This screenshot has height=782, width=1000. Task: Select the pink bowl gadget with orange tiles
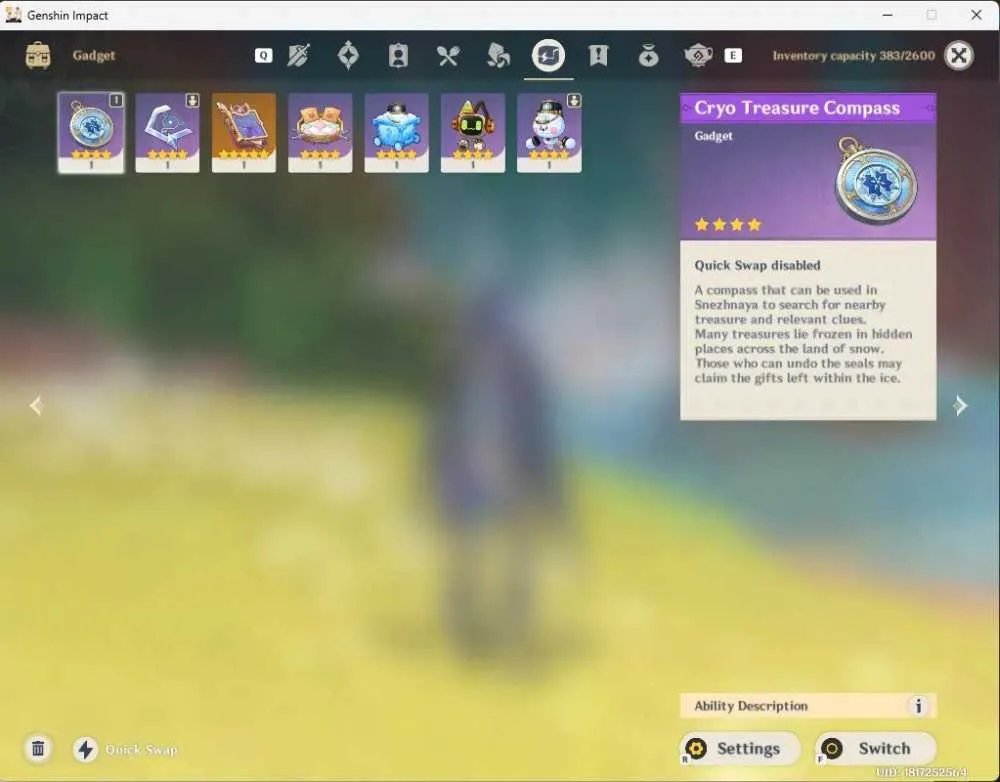320,133
